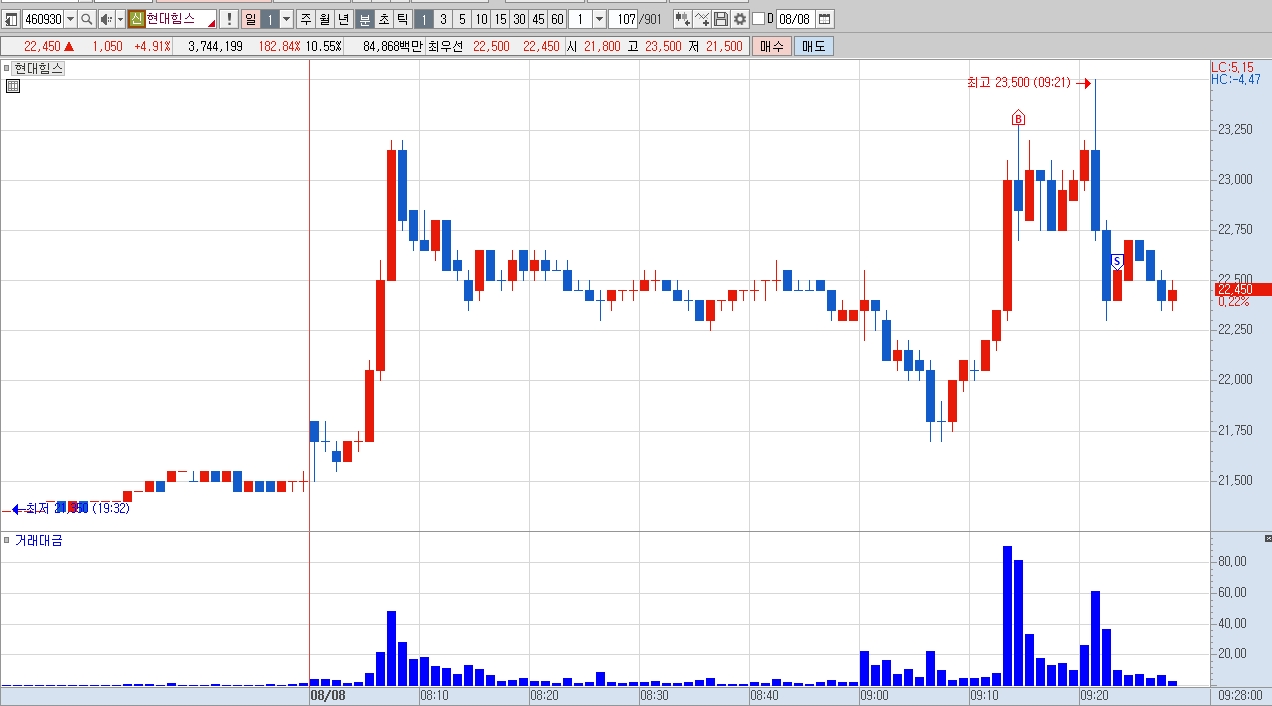The image size is (1272, 706).
Task: Open the chart settings gear icon
Action: pos(740,19)
